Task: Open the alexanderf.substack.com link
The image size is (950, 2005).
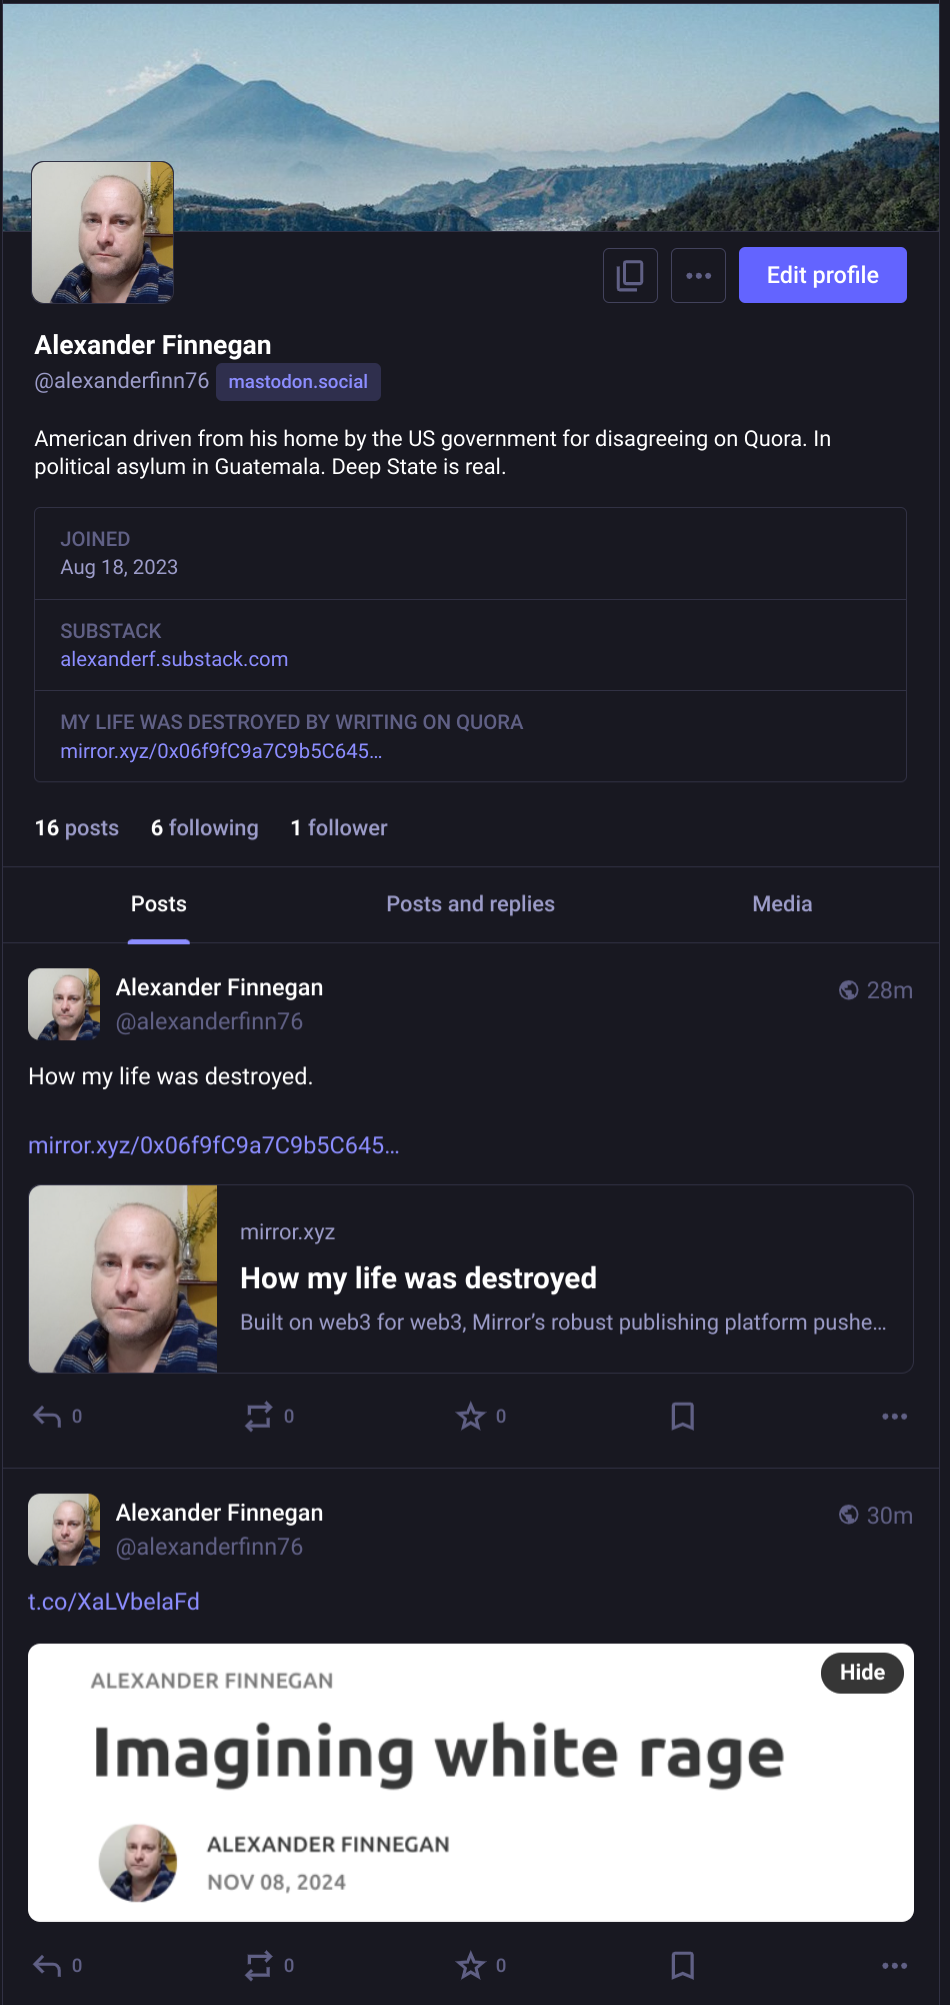Action: click(174, 659)
